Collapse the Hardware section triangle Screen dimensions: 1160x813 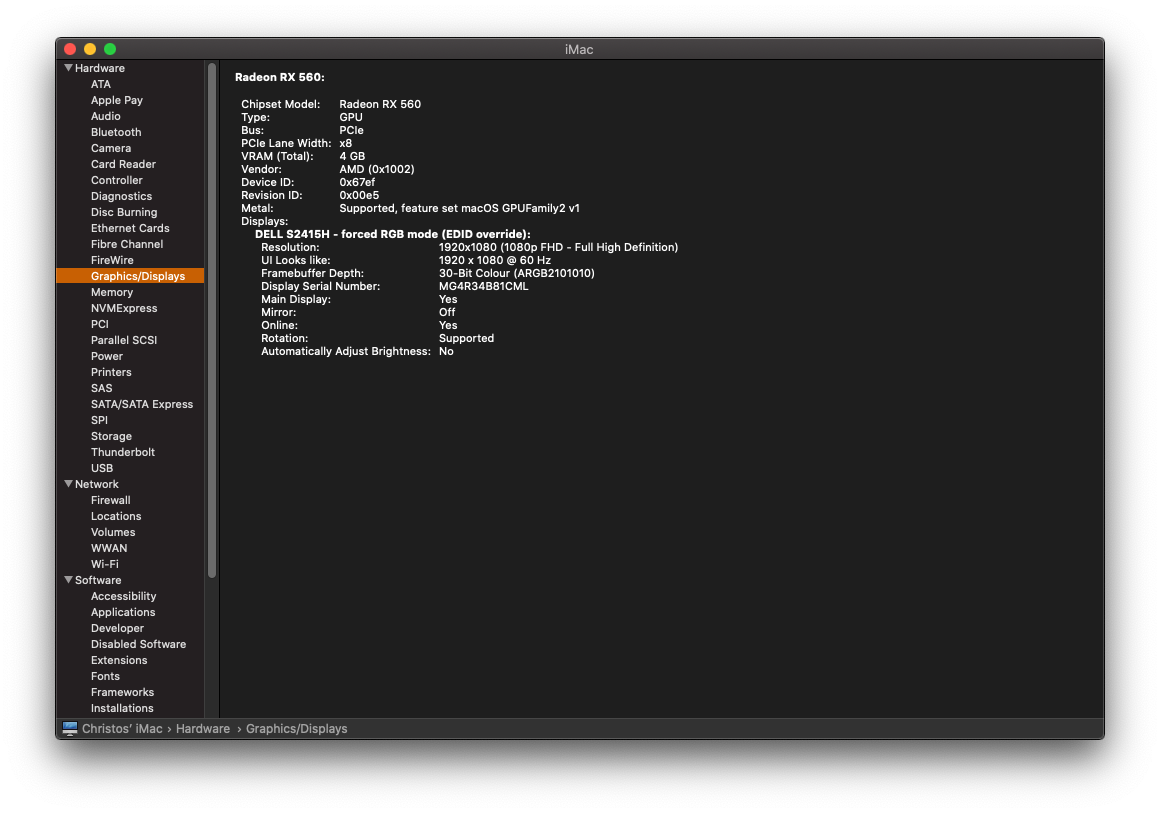tap(68, 68)
